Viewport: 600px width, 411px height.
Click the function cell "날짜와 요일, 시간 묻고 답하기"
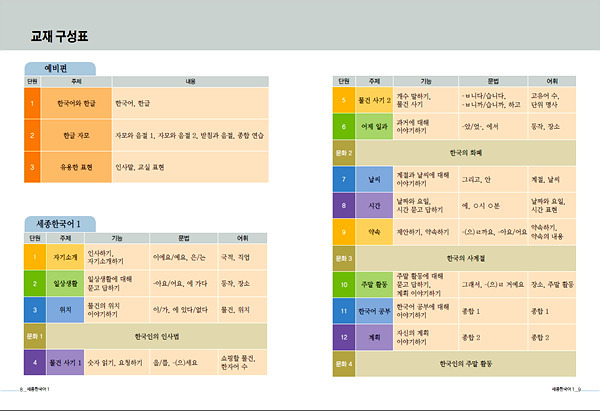click(x=426, y=206)
